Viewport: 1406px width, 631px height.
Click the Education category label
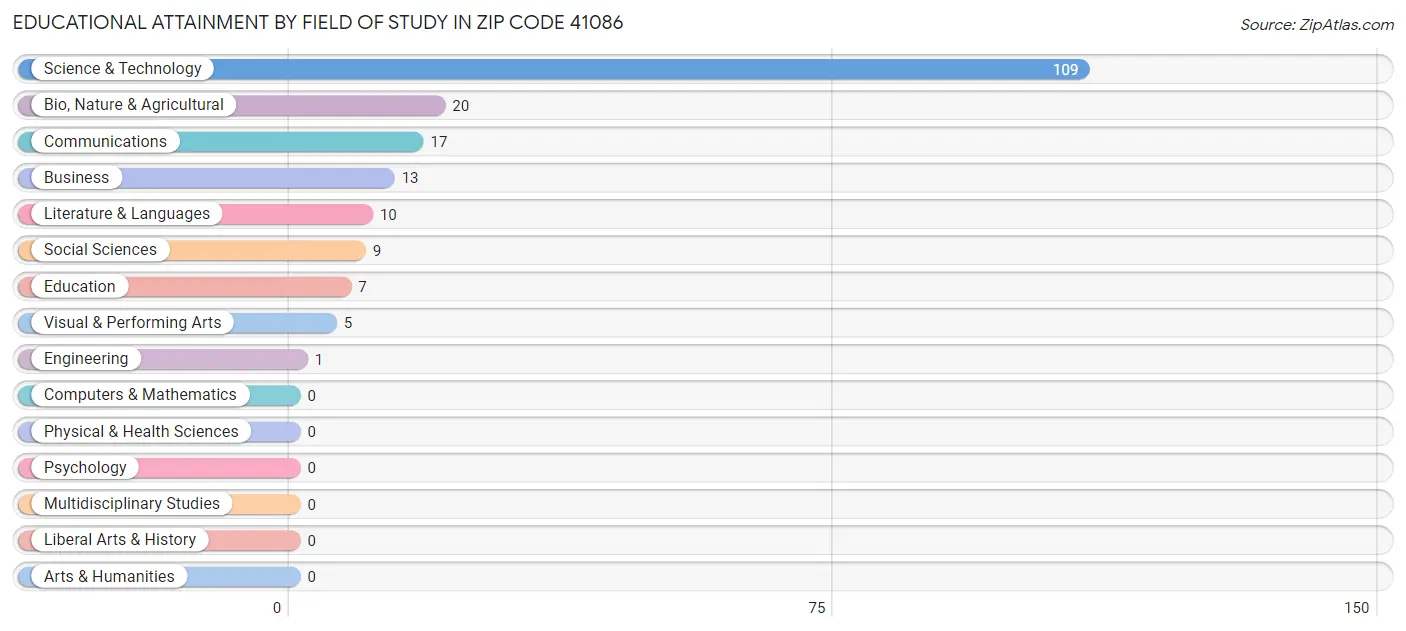click(x=80, y=286)
